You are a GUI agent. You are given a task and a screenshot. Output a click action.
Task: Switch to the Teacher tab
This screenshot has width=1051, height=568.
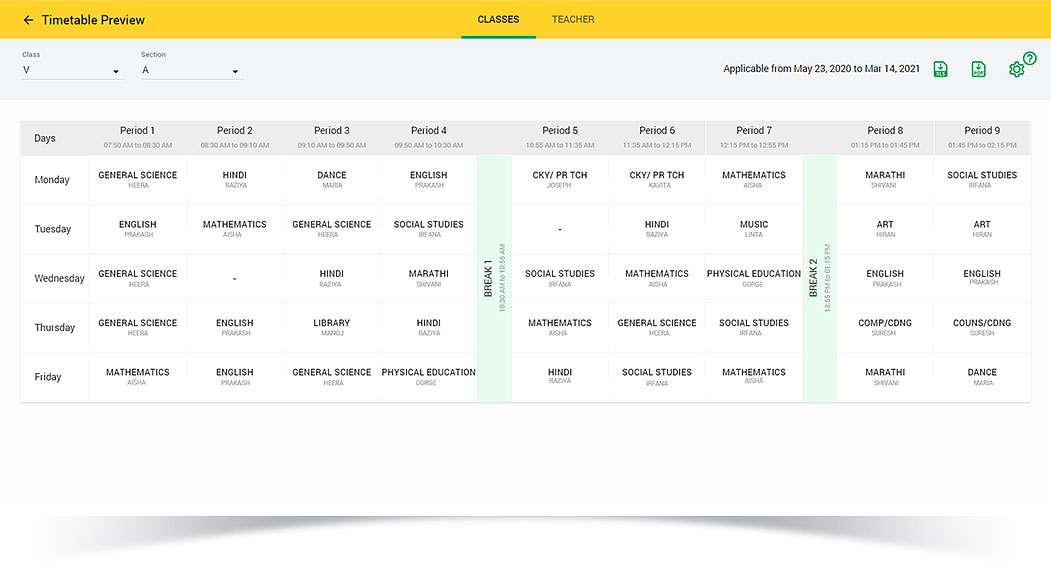pyautogui.click(x=573, y=19)
